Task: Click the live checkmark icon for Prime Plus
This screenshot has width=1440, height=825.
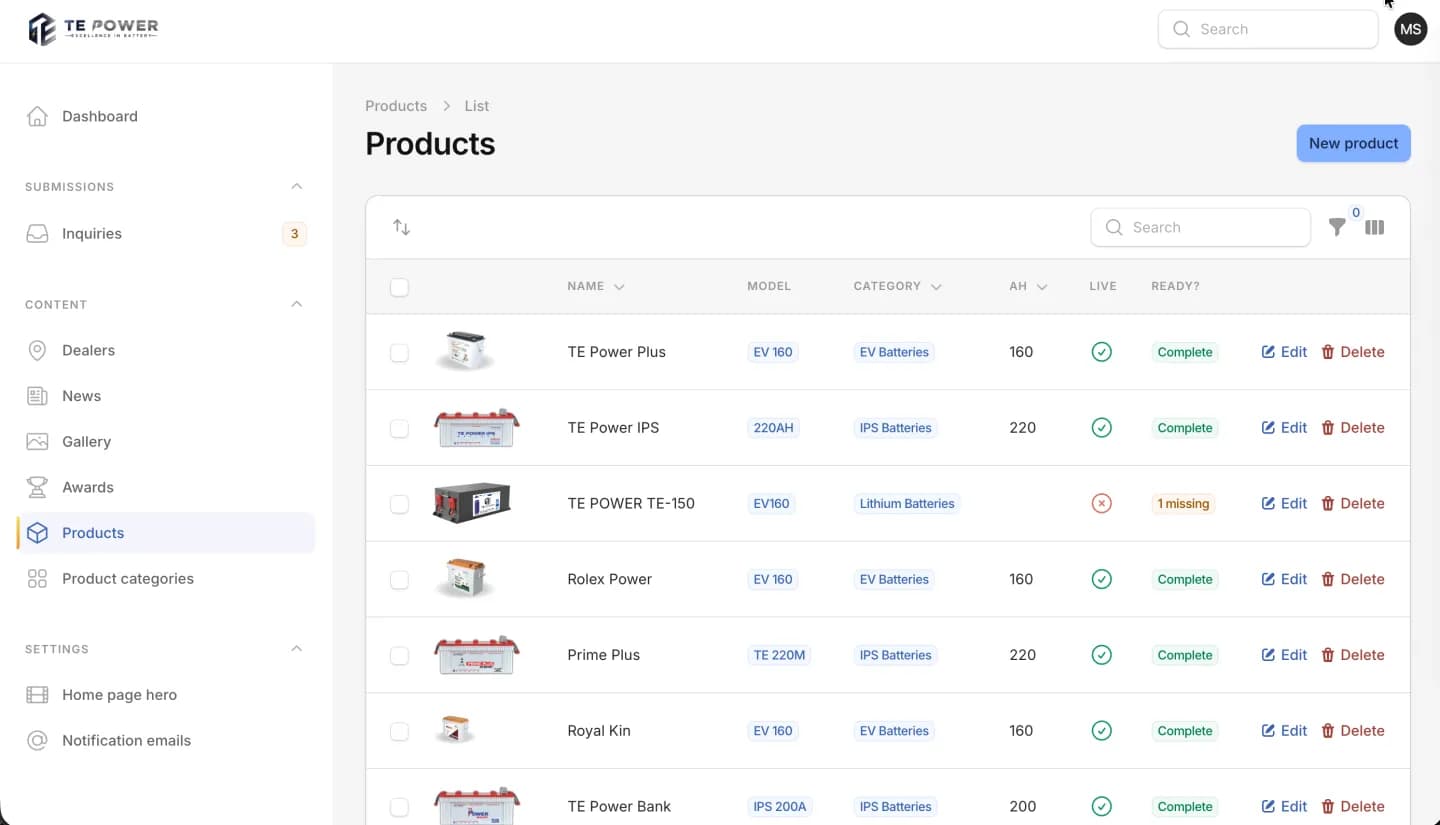Action: tap(1101, 655)
